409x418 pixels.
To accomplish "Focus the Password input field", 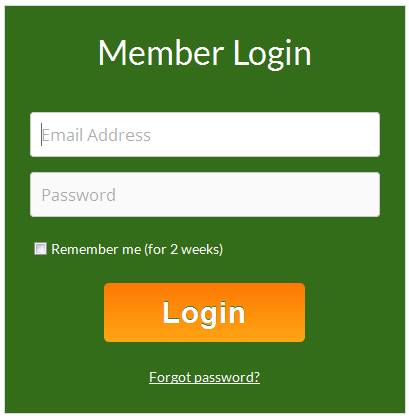I will coord(205,195).
